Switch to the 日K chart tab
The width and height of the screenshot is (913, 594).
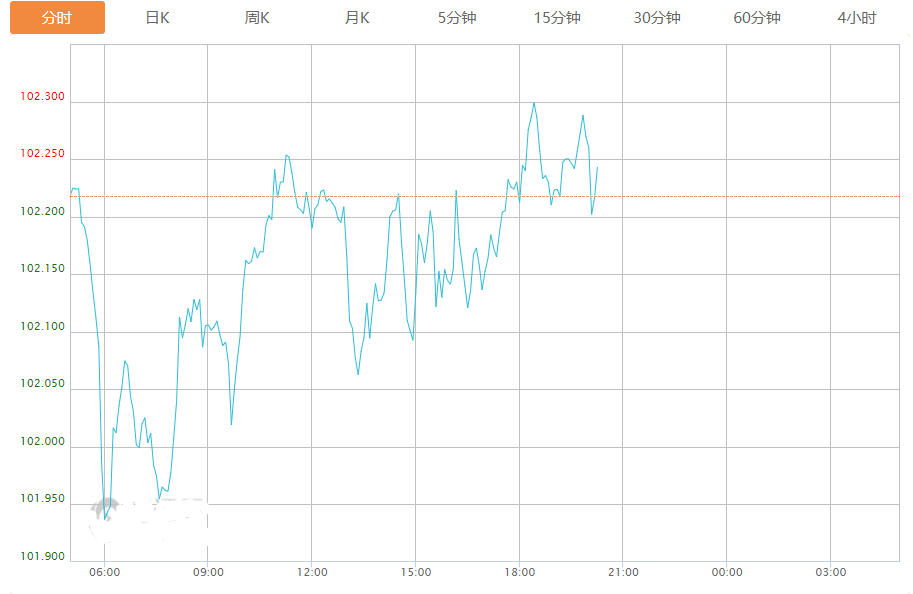point(157,18)
